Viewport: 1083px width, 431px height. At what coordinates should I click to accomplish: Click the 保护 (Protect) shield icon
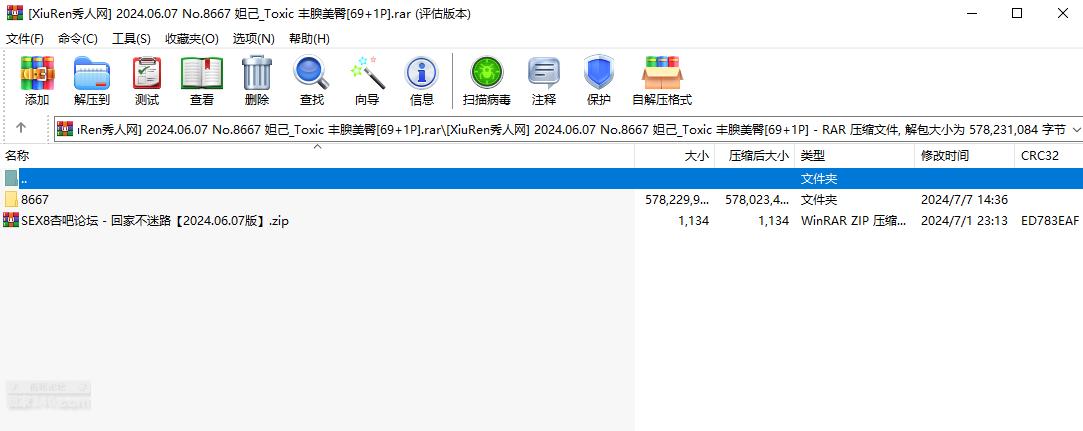[x=599, y=73]
